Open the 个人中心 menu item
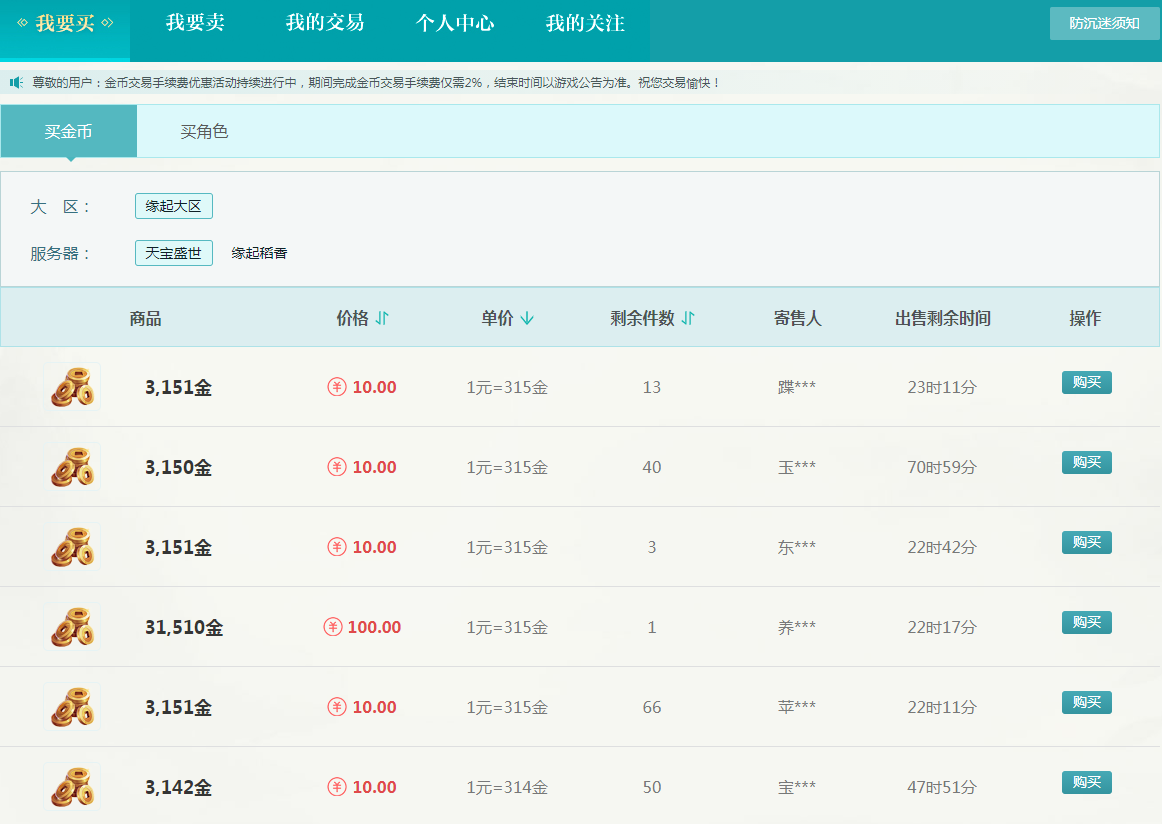The image size is (1162, 824). (456, 24)
